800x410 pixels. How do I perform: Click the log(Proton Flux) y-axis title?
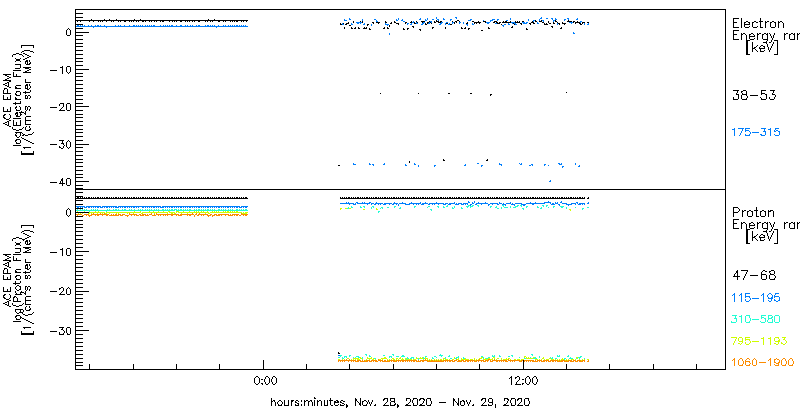(x=20, y=279)
